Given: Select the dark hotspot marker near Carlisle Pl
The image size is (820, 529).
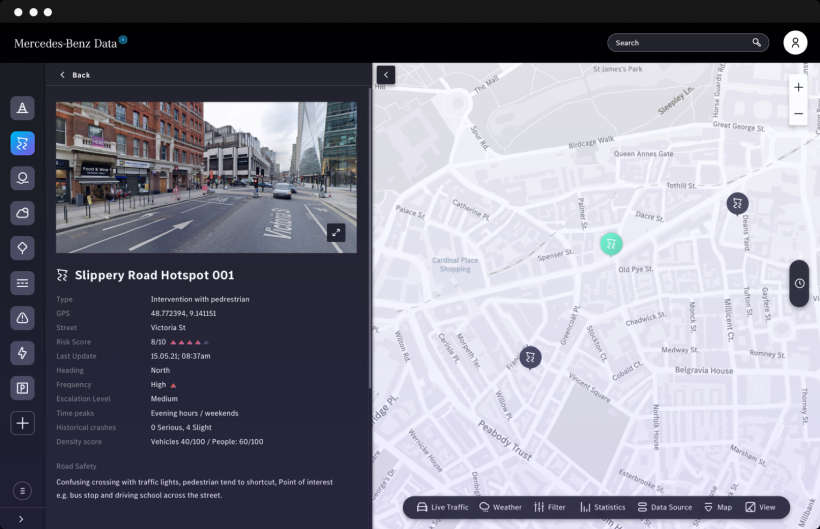Looking at the screenshot, I should click(530, 358).
